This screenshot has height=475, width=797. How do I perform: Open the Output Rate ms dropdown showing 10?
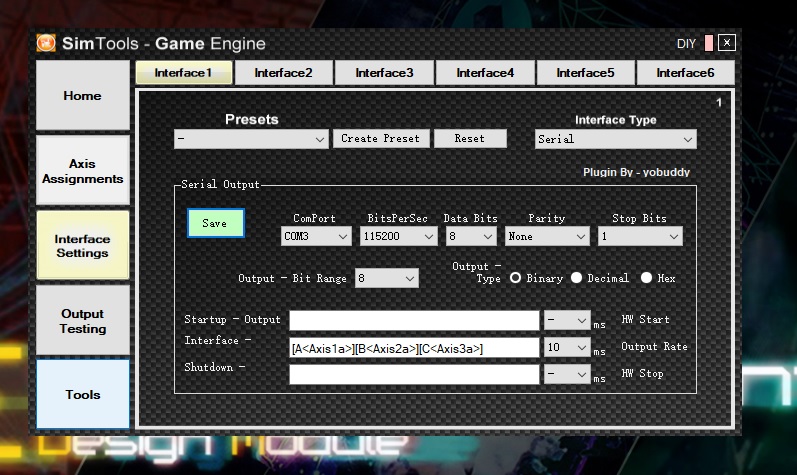(567, 347)
